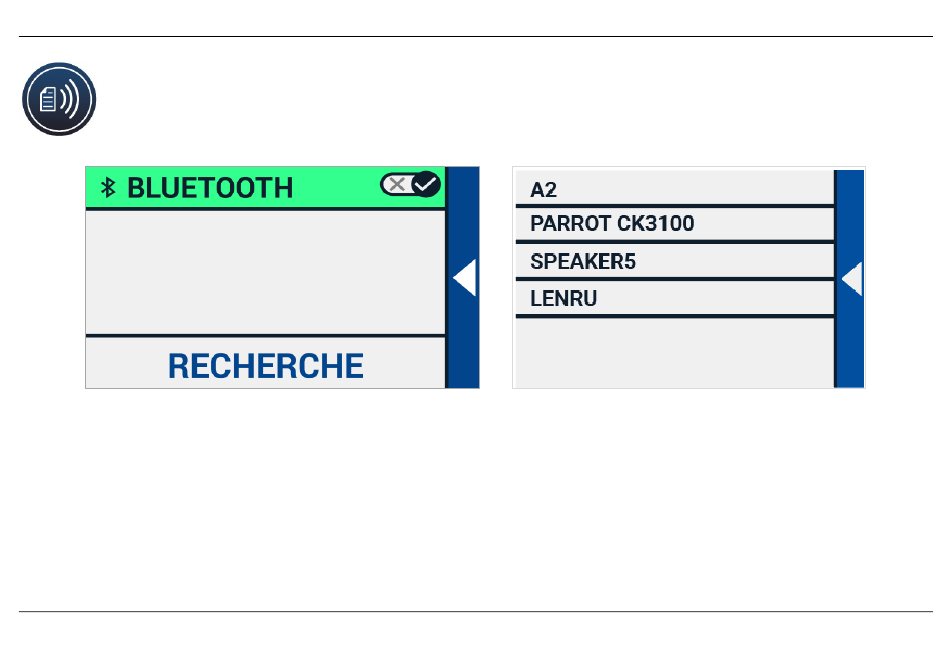Tap the back arrow beside the RECHERCHE panel

(465, 278)
